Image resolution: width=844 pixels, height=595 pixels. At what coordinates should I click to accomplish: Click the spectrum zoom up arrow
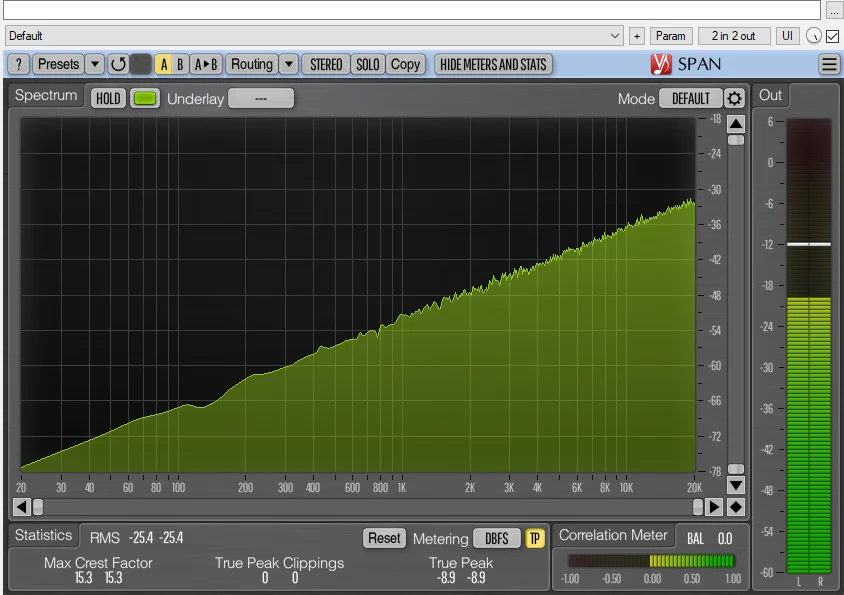point(735,123)
